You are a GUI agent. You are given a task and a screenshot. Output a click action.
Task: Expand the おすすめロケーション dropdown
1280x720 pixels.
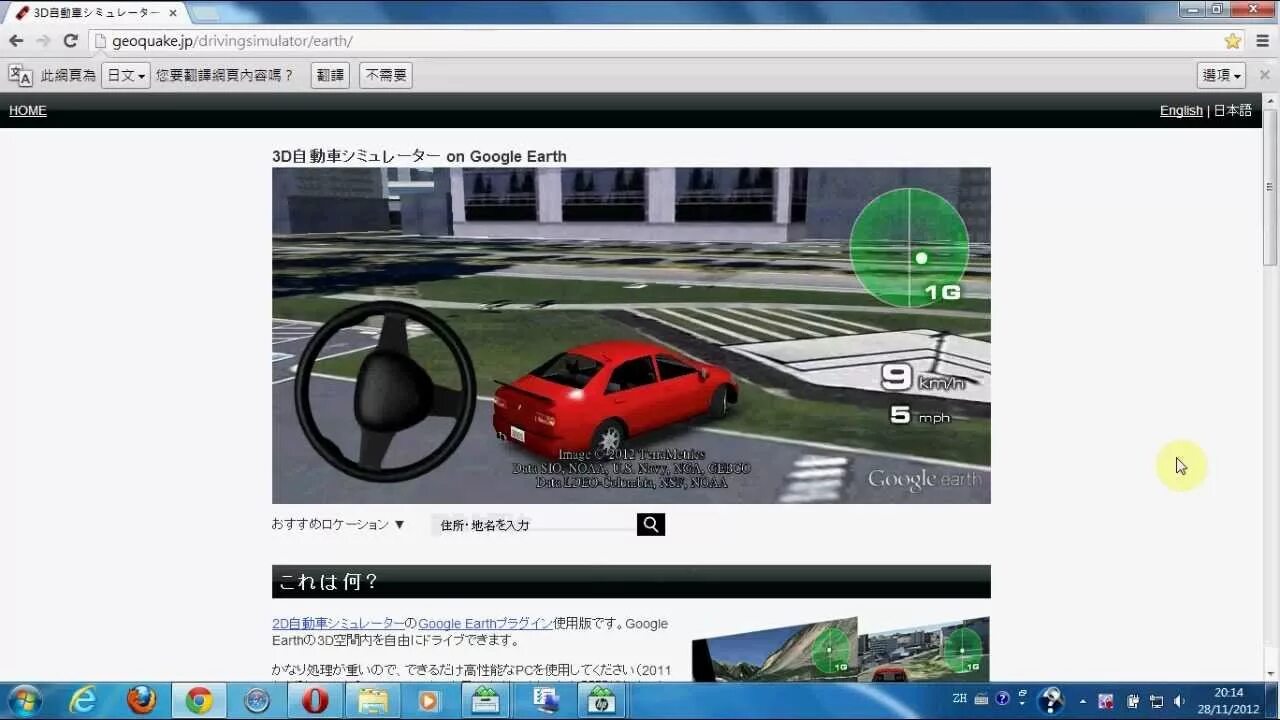tap(338, 524)
